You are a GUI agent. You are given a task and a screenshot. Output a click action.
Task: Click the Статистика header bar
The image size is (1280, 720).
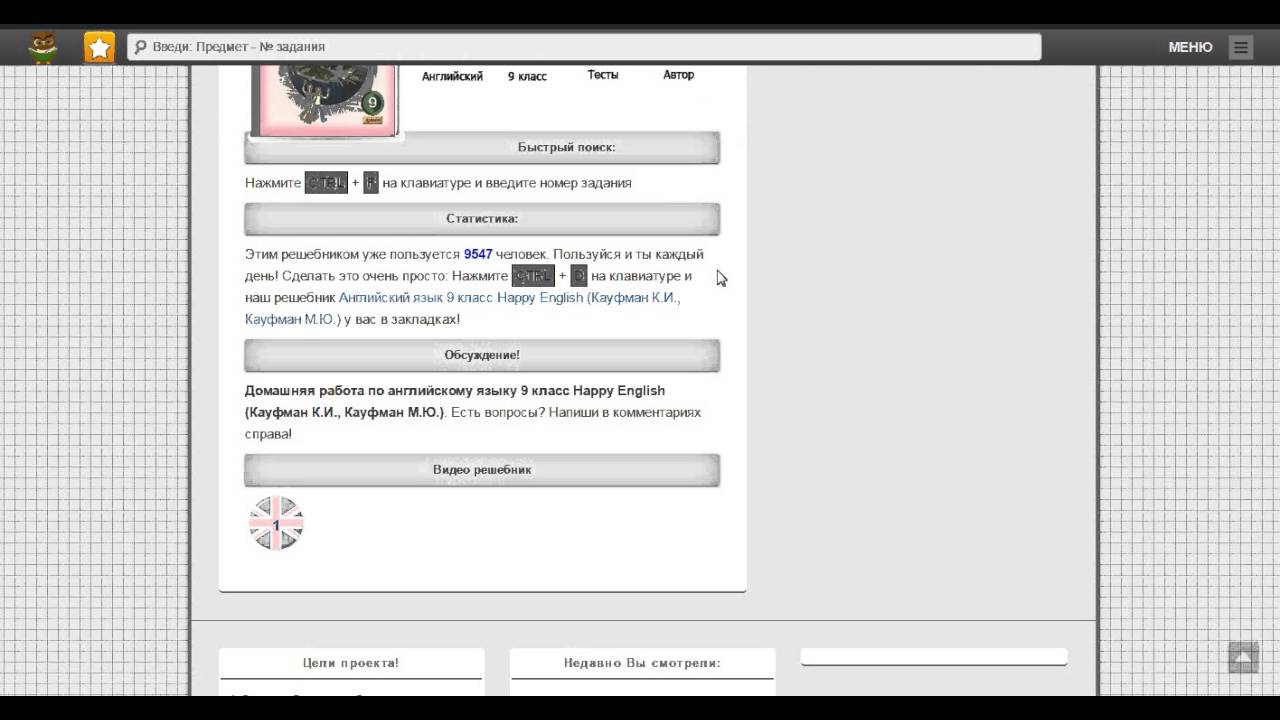[x=482, y=218]
